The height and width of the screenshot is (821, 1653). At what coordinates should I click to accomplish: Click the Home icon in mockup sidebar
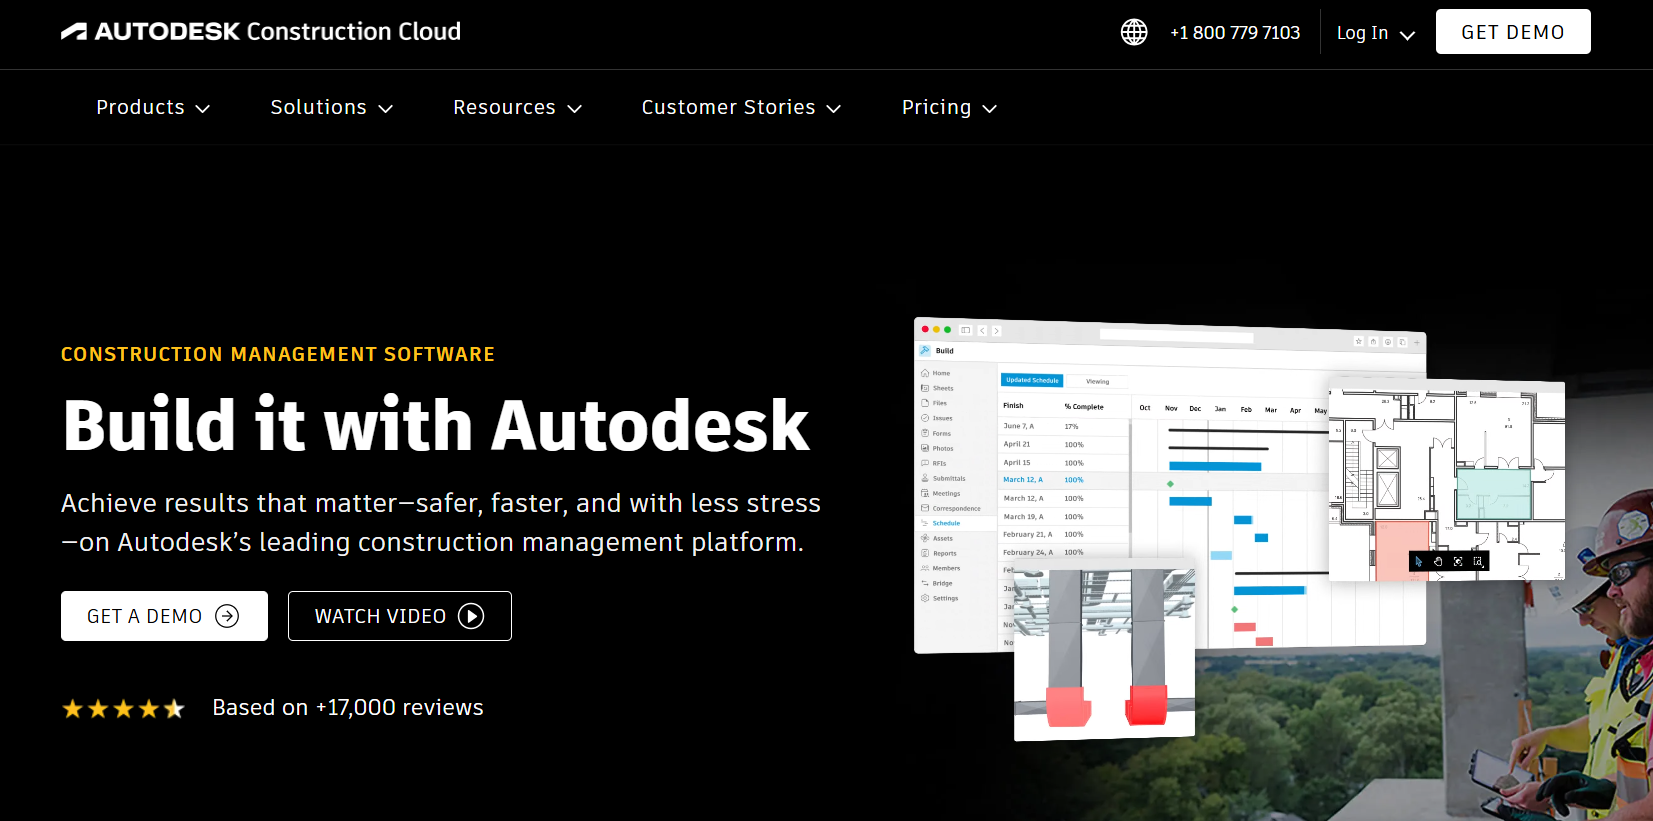pos(925,373)
